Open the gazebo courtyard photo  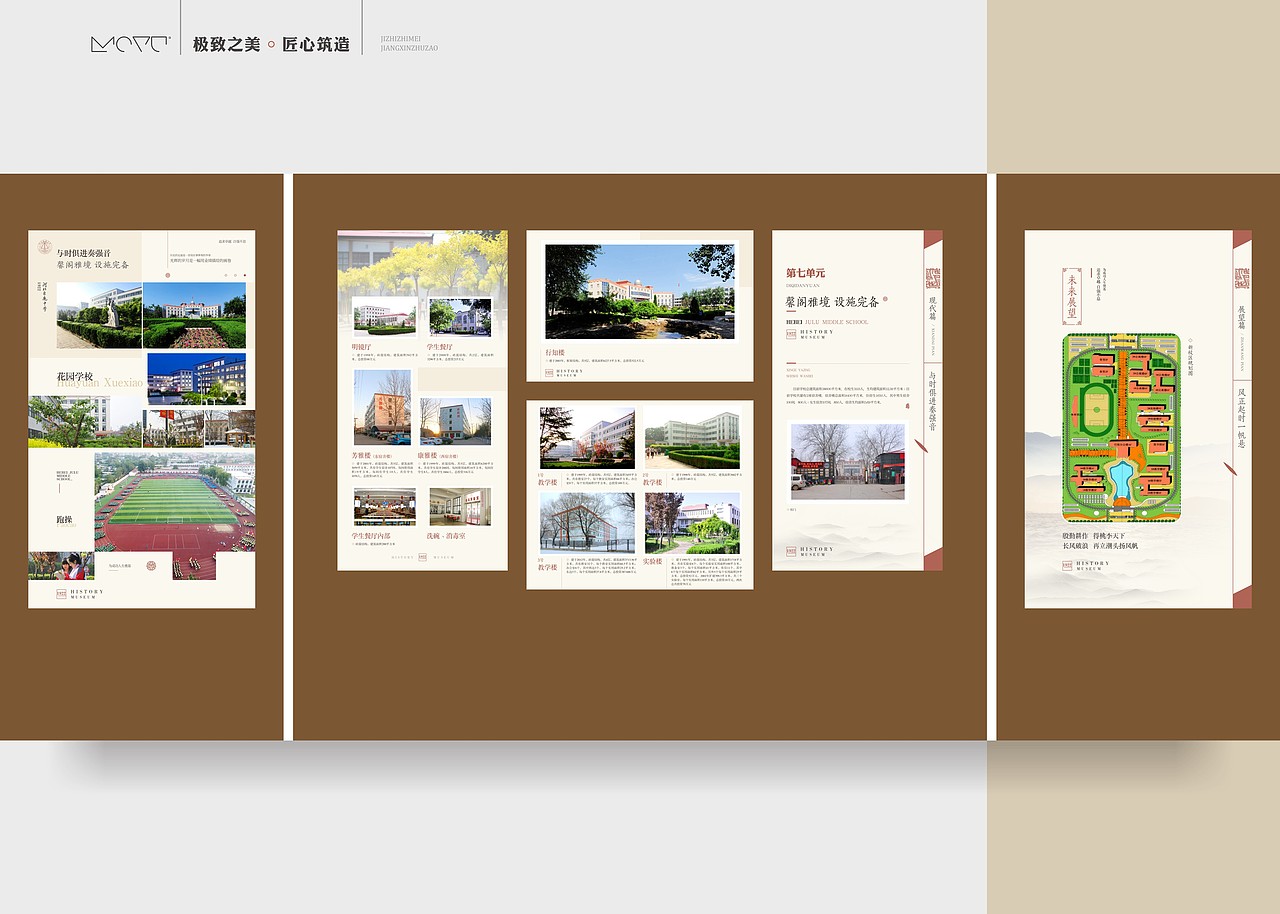coord(230,428)
